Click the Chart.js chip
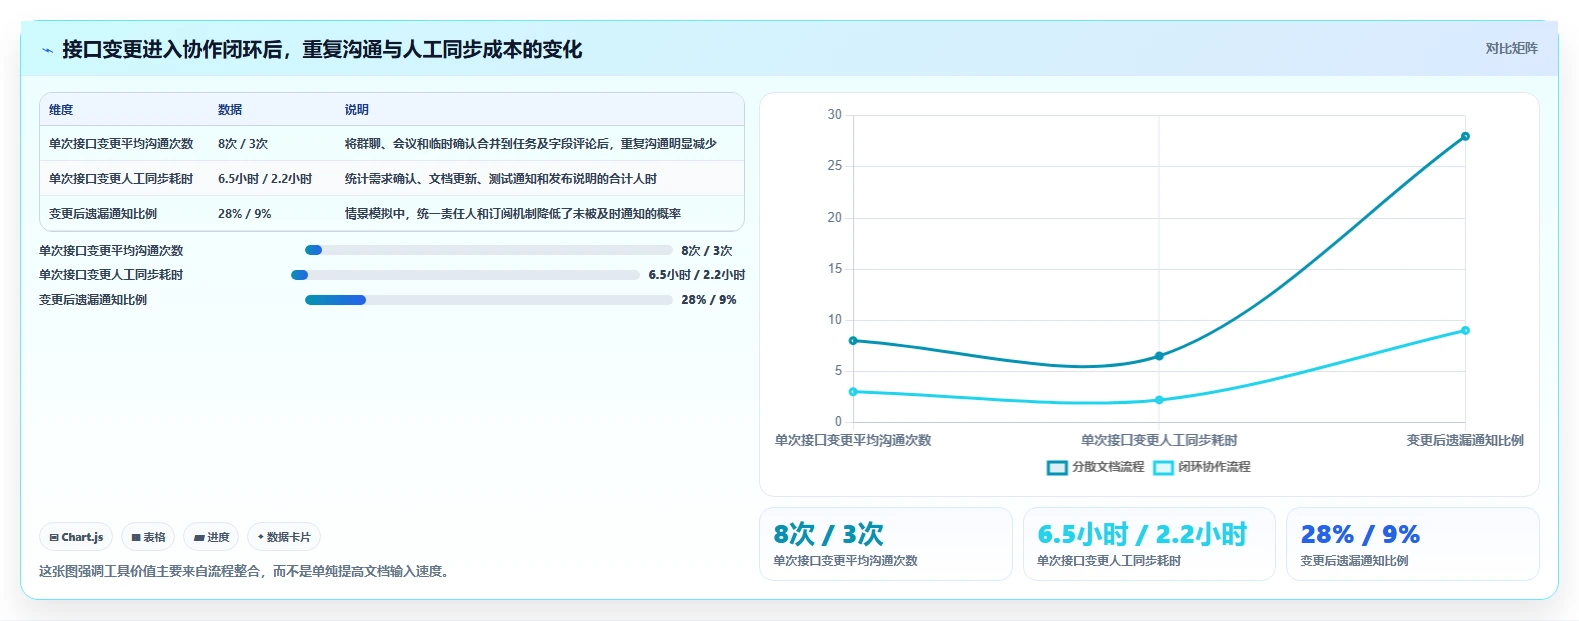Screen dimensions: 1579x621 coord(76,537)
